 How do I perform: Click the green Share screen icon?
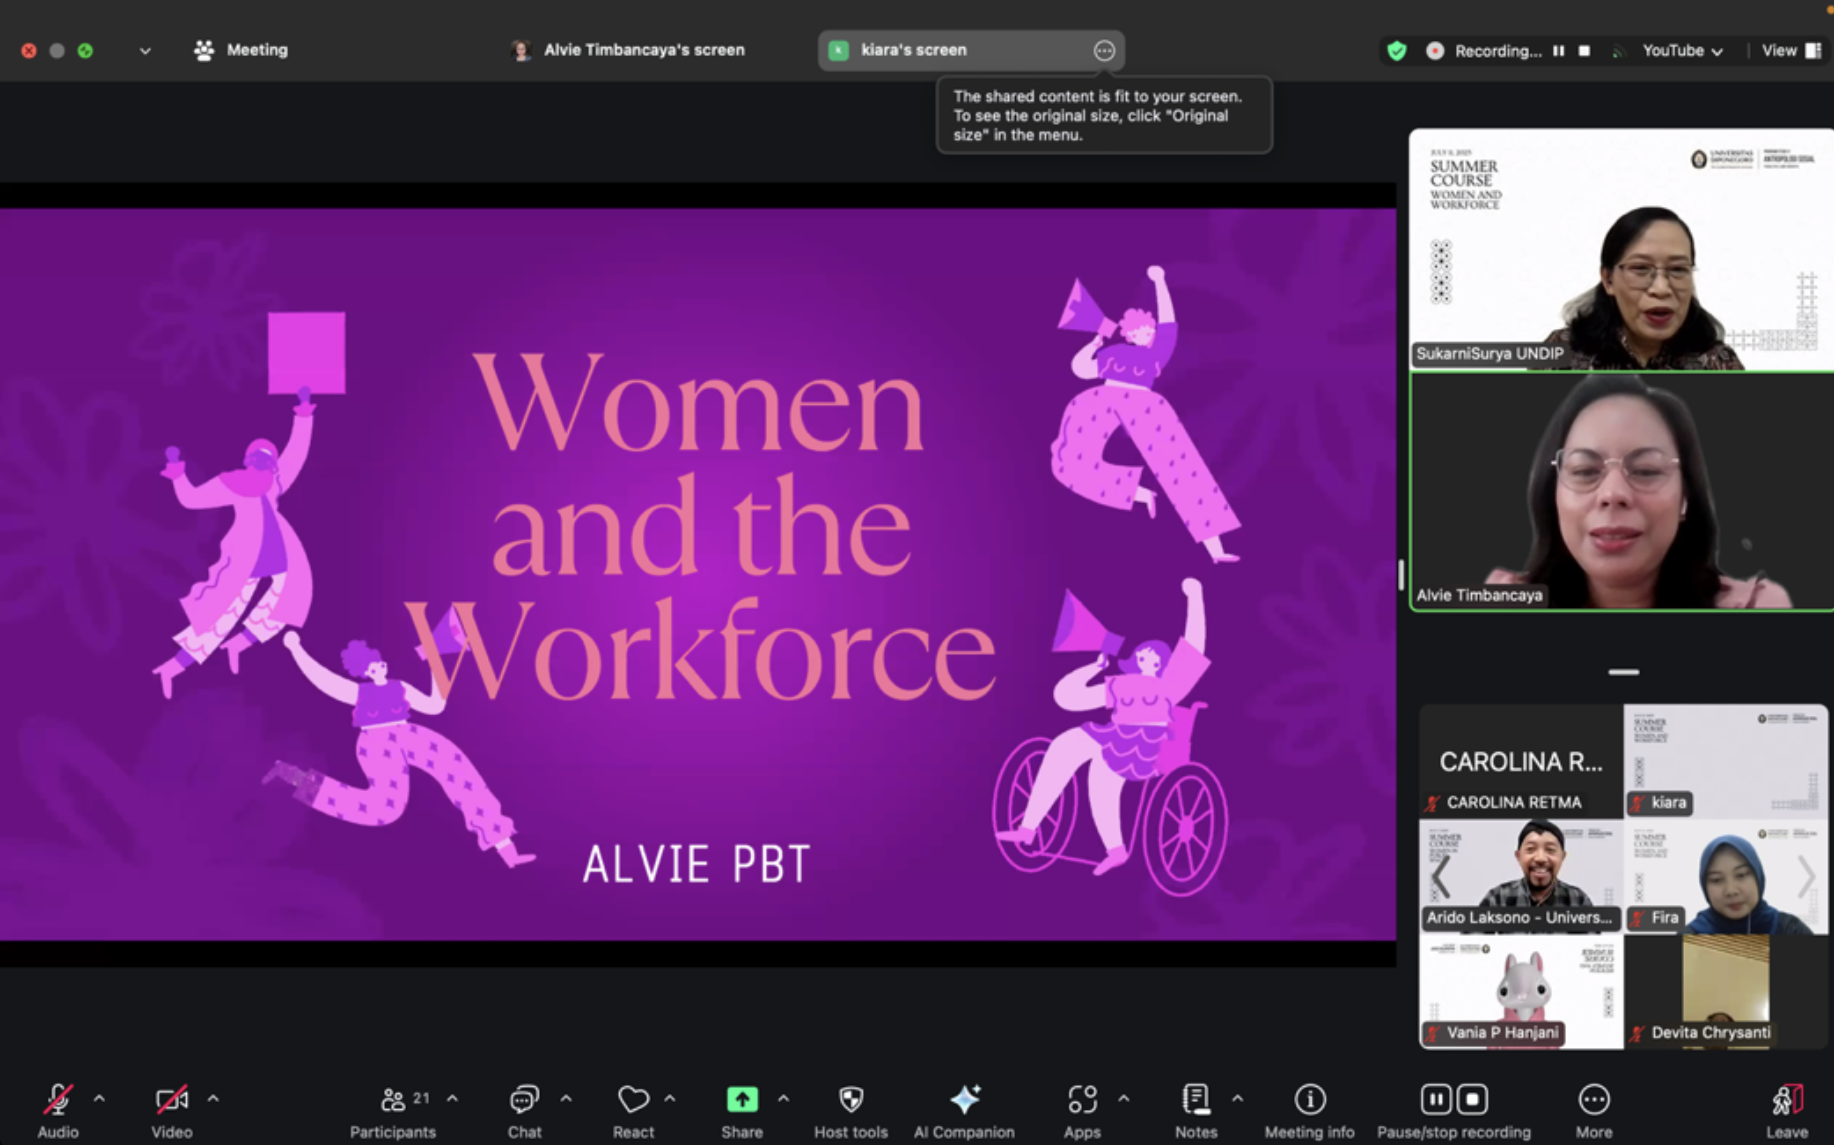coord(741,1100)
